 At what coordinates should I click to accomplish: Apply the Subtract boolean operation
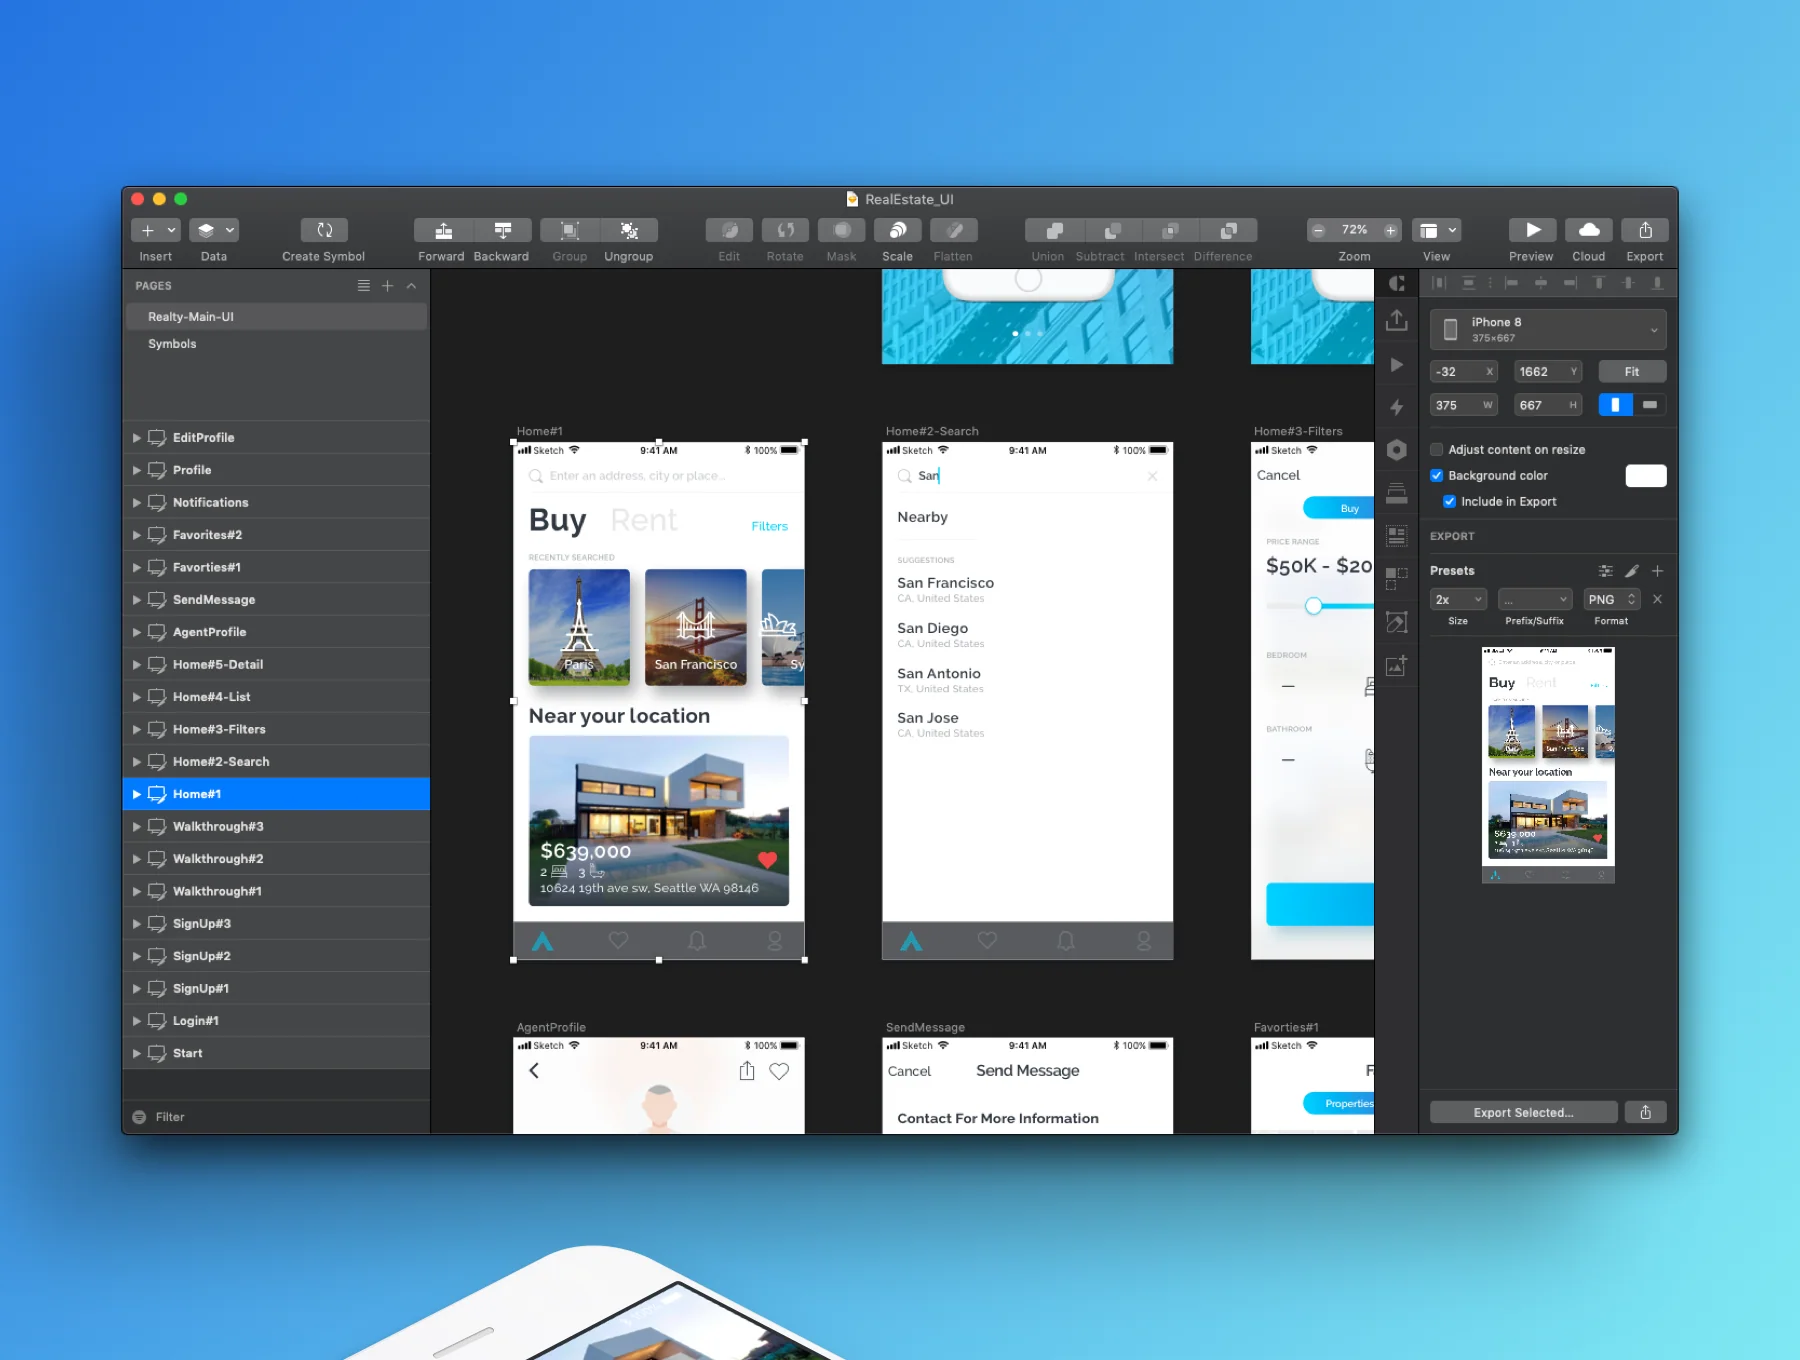(1112, 230)
